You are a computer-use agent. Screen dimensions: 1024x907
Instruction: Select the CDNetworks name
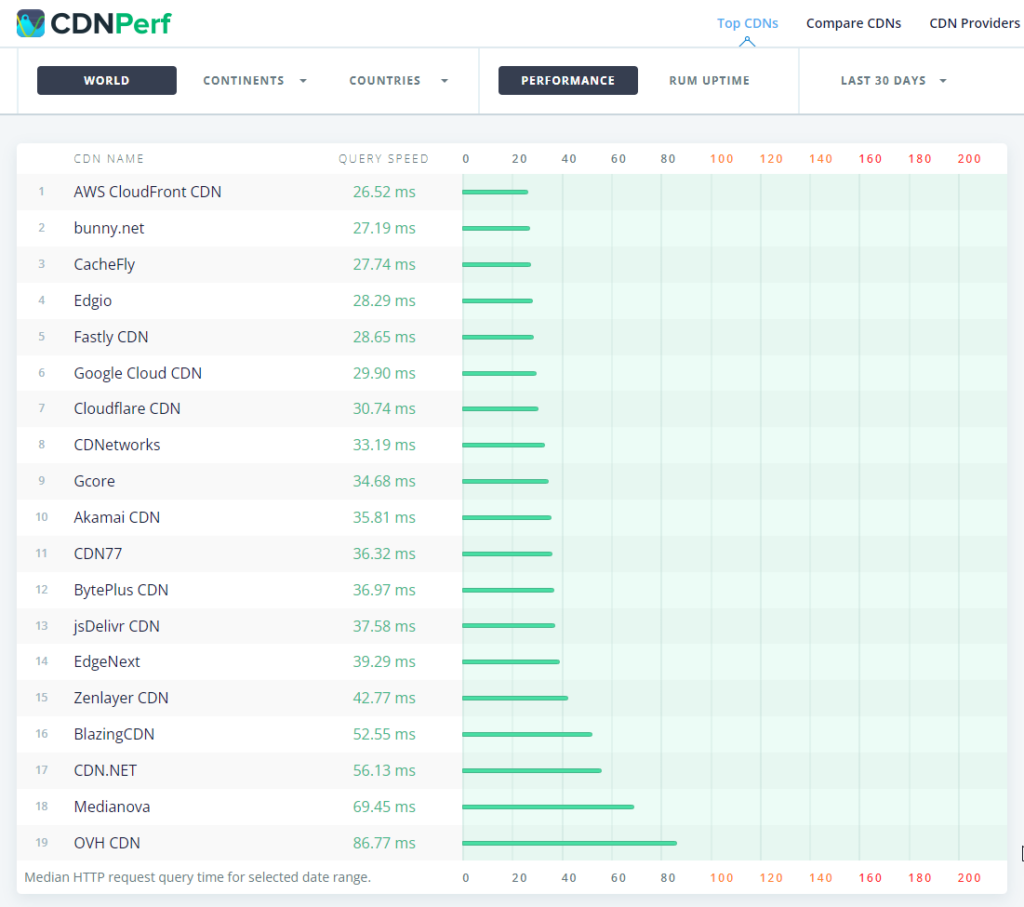pyautogui.click(x=116, y=445)
